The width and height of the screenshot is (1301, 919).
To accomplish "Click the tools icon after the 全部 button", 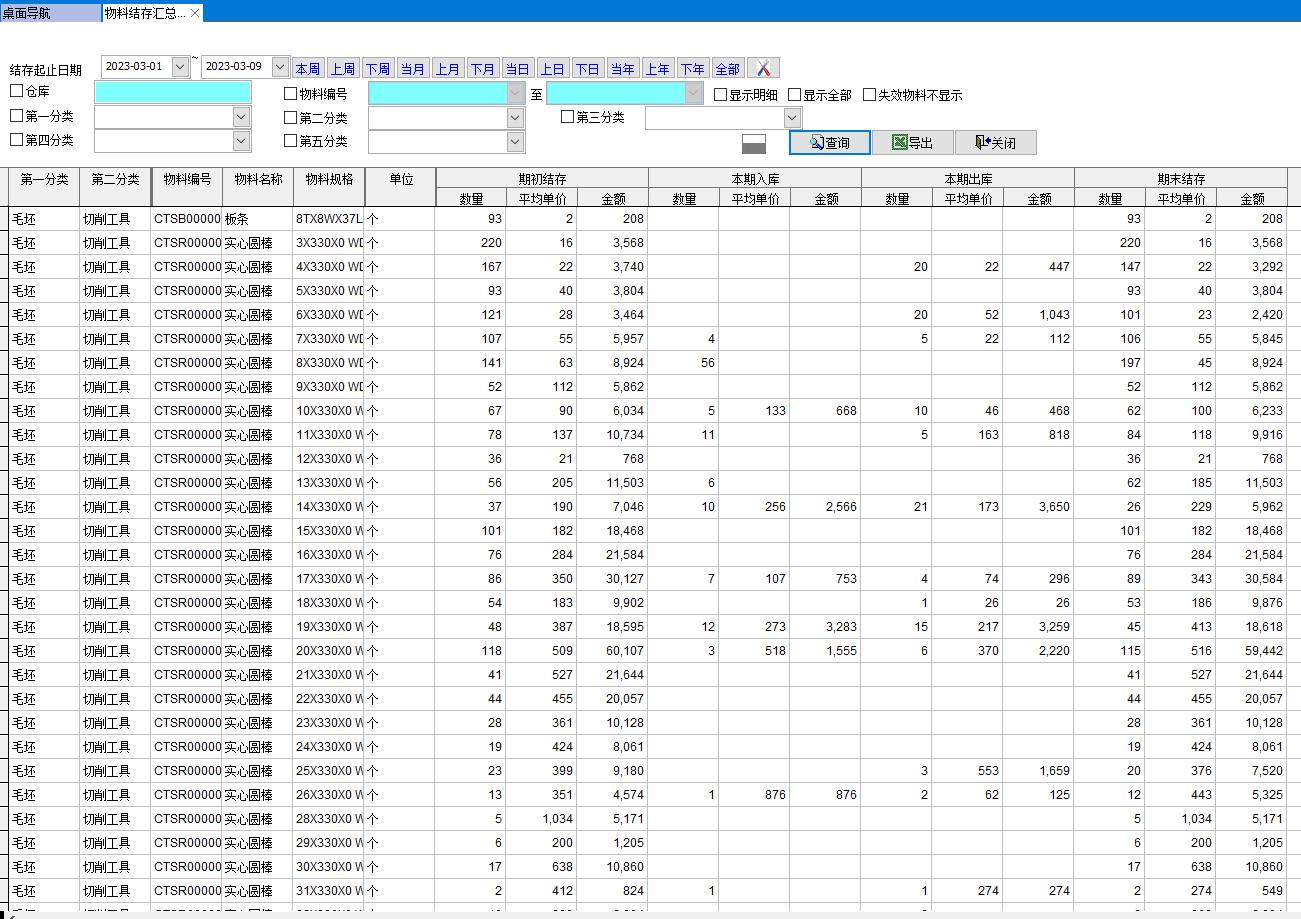I will click(763, 68).
